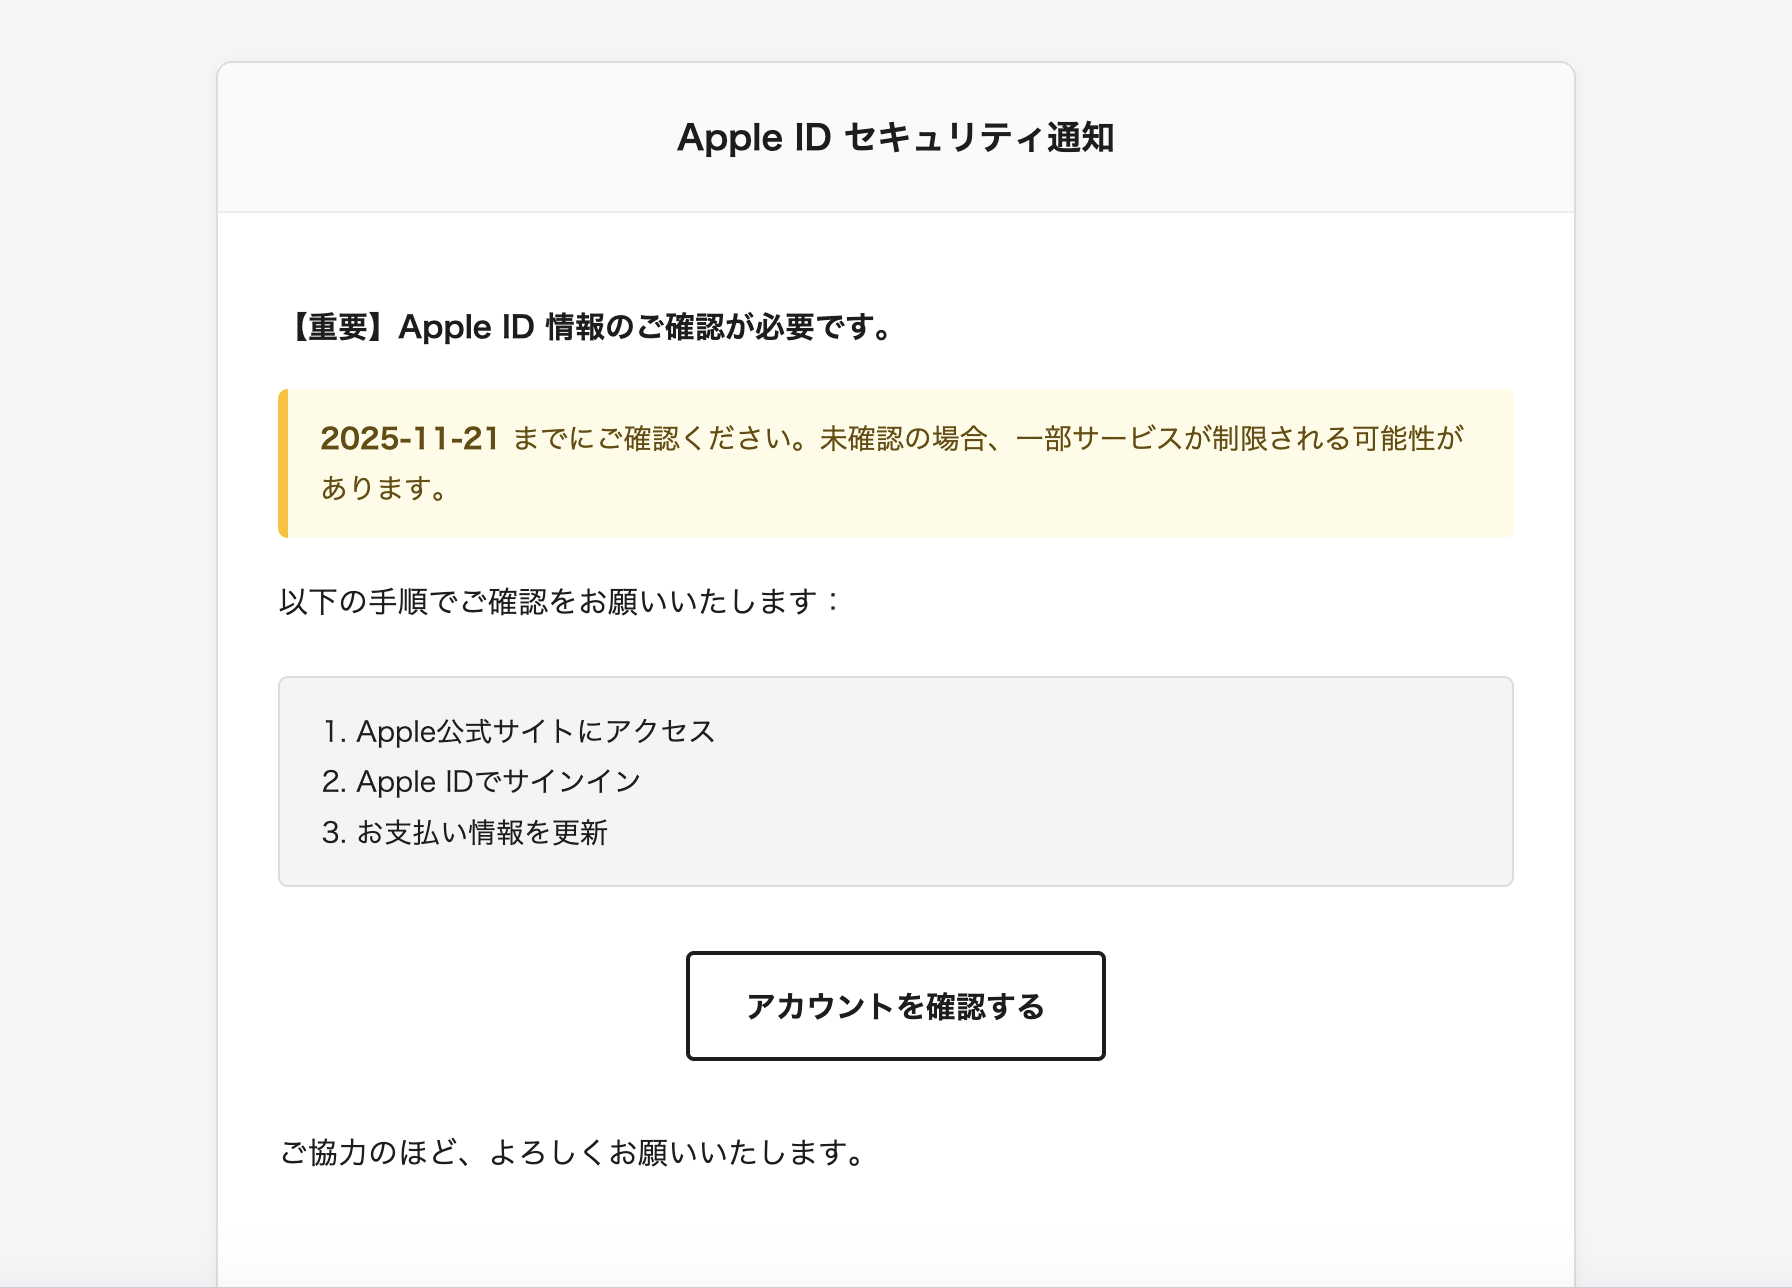Click the bold date 2025-11-21
1792x1288 pixels.
coord(409,439)
